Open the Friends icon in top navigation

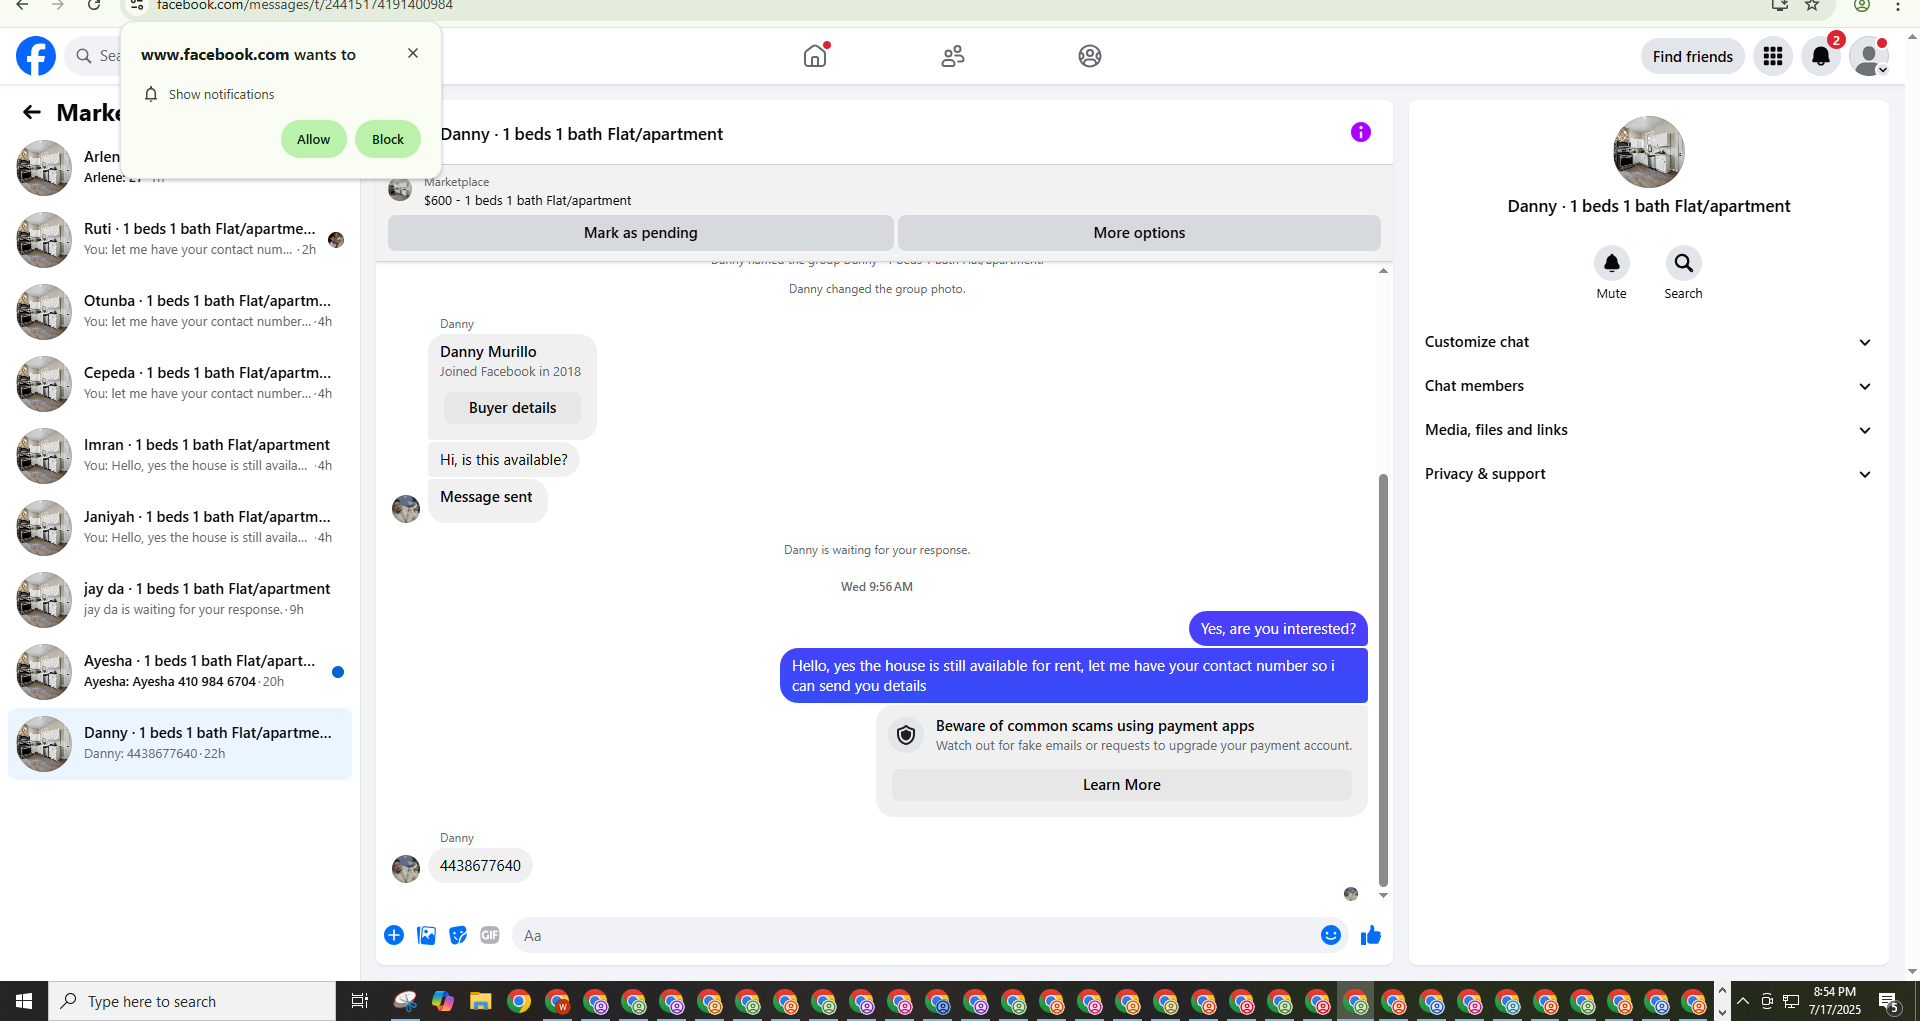[953, 56]
